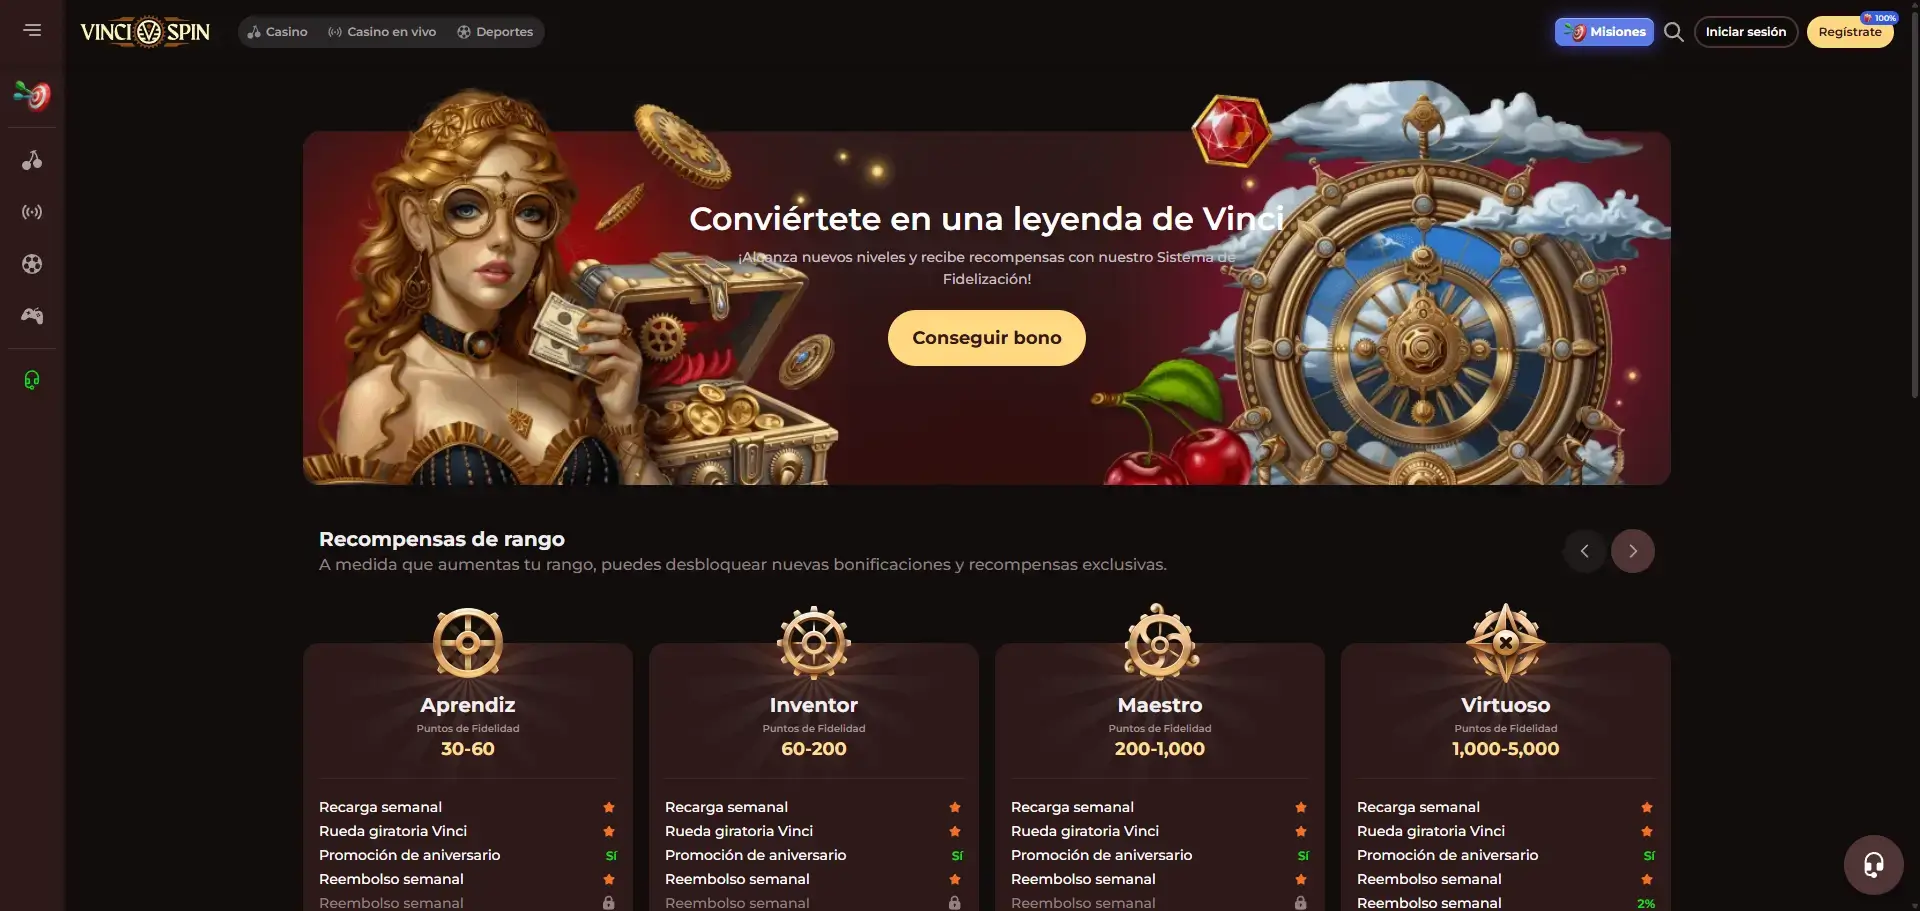Switch to Casino en vivo tab
The width and height of the screenshot is (1920, 911).
click(382, 32)
